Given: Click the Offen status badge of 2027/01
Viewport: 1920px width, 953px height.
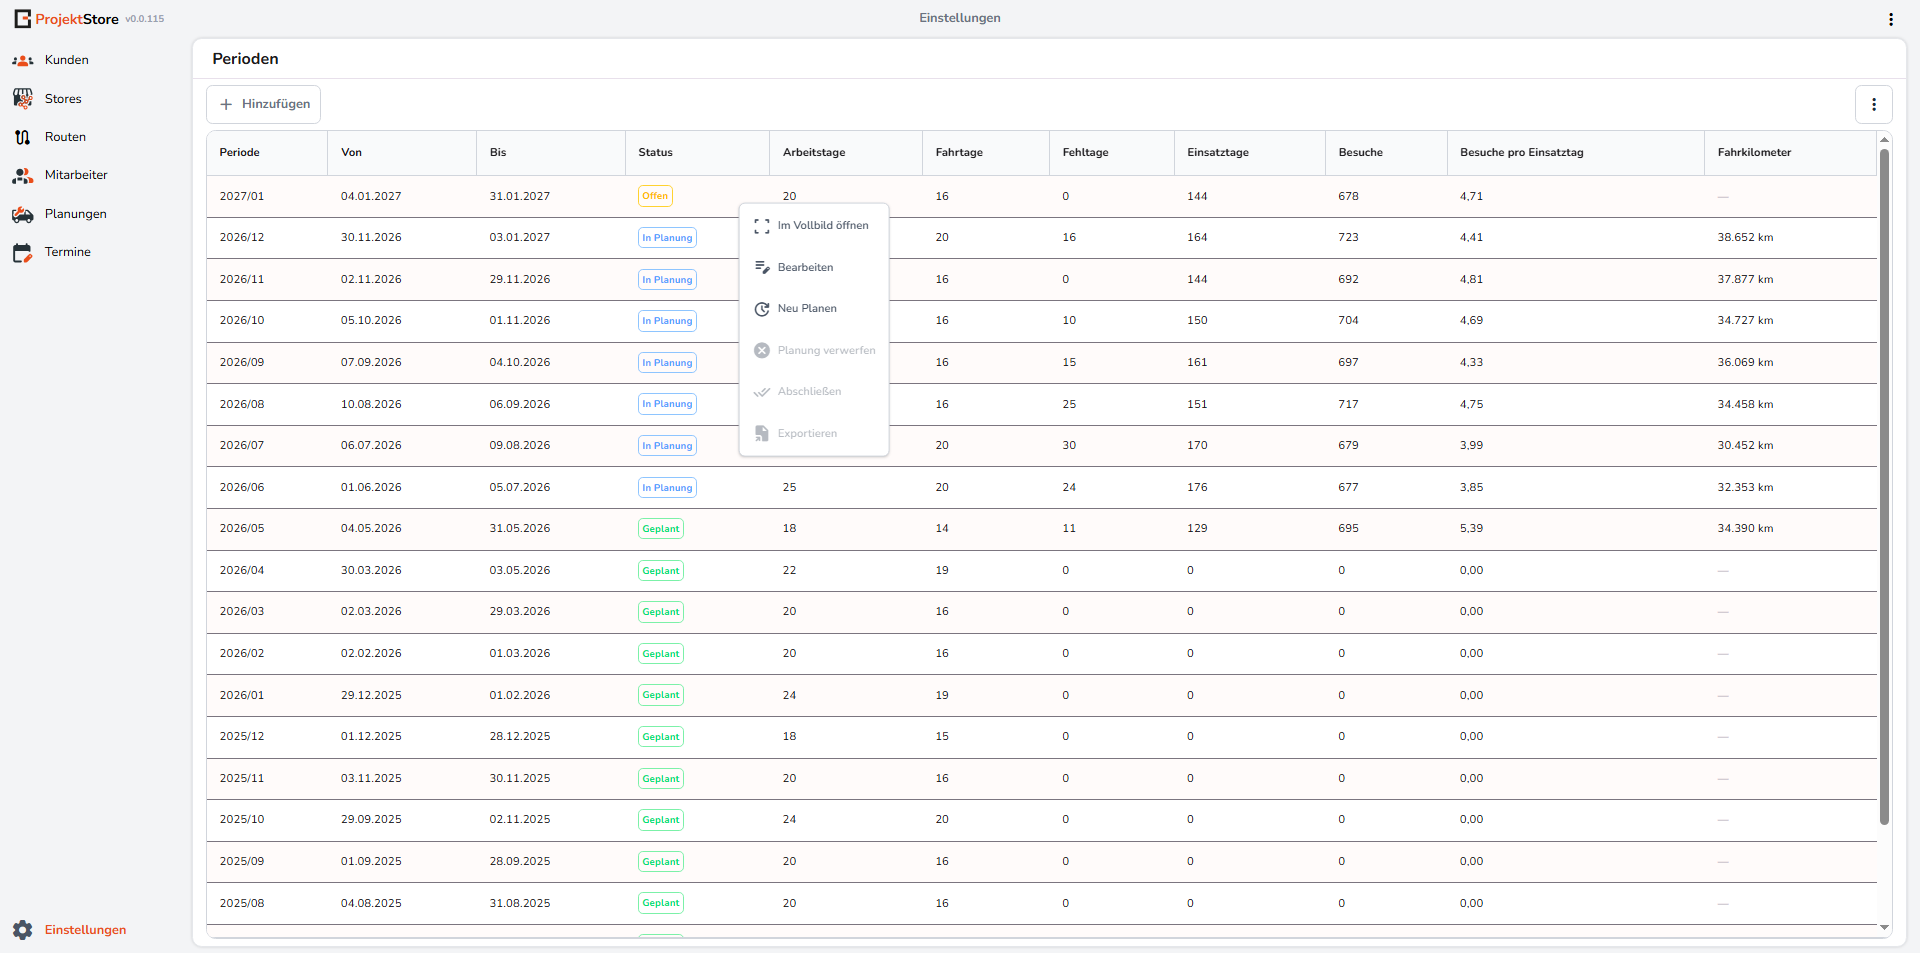Looking at the screenshot, I should 655,196.
